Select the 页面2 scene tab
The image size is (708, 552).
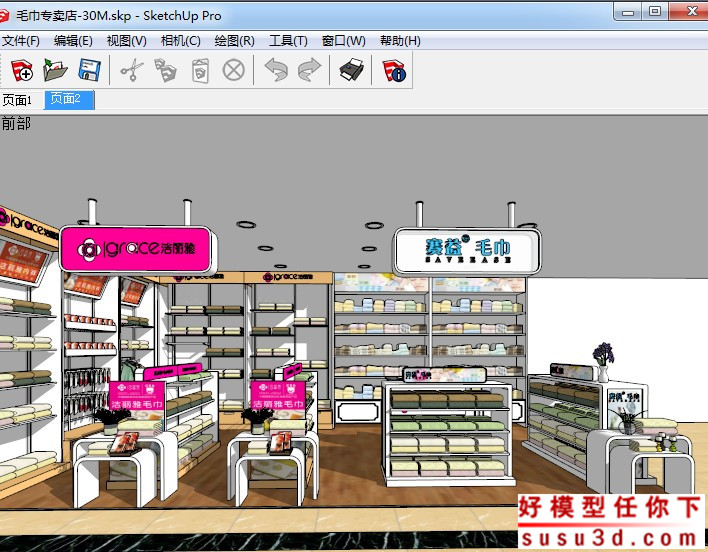[x=69, y=99]
